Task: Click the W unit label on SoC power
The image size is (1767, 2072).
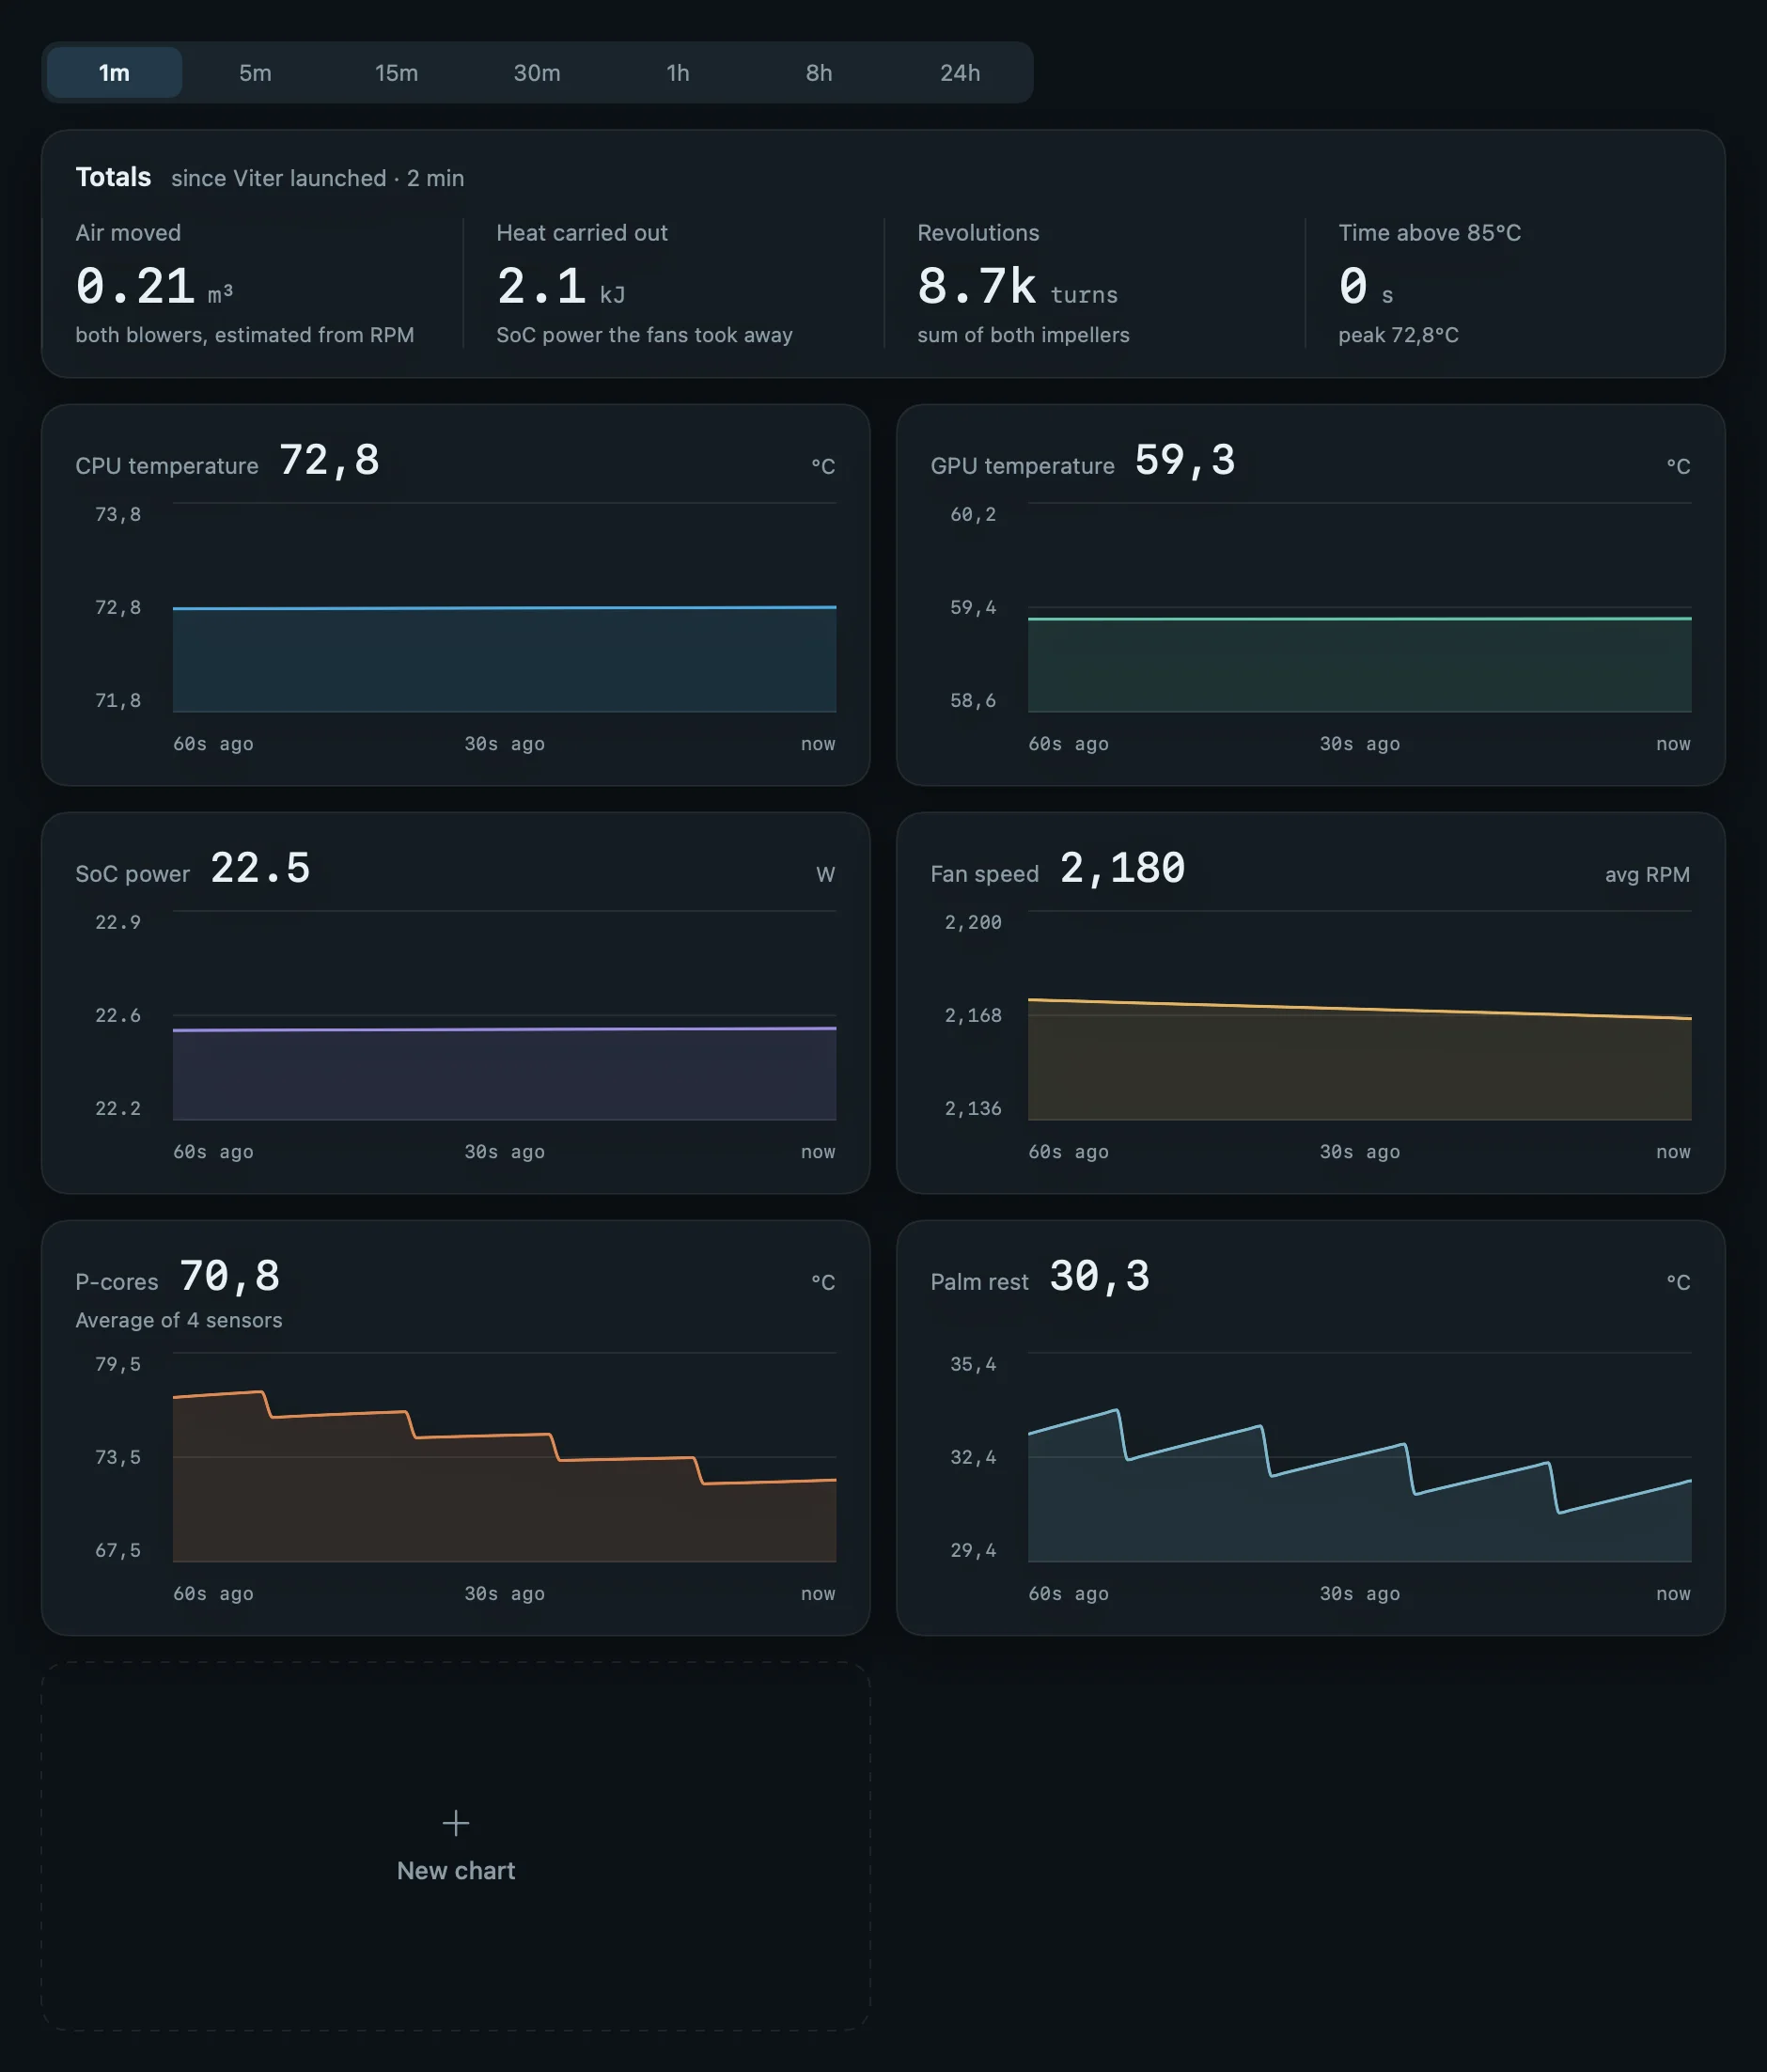Action: [x=825, y=874]
